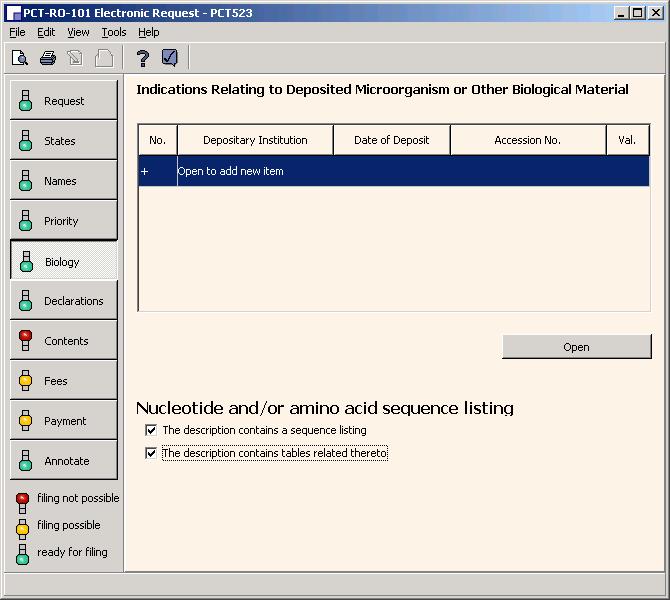Screen dimensions: 670x600
Task: Click the 'Accession No.' column header
Action: 528,140
